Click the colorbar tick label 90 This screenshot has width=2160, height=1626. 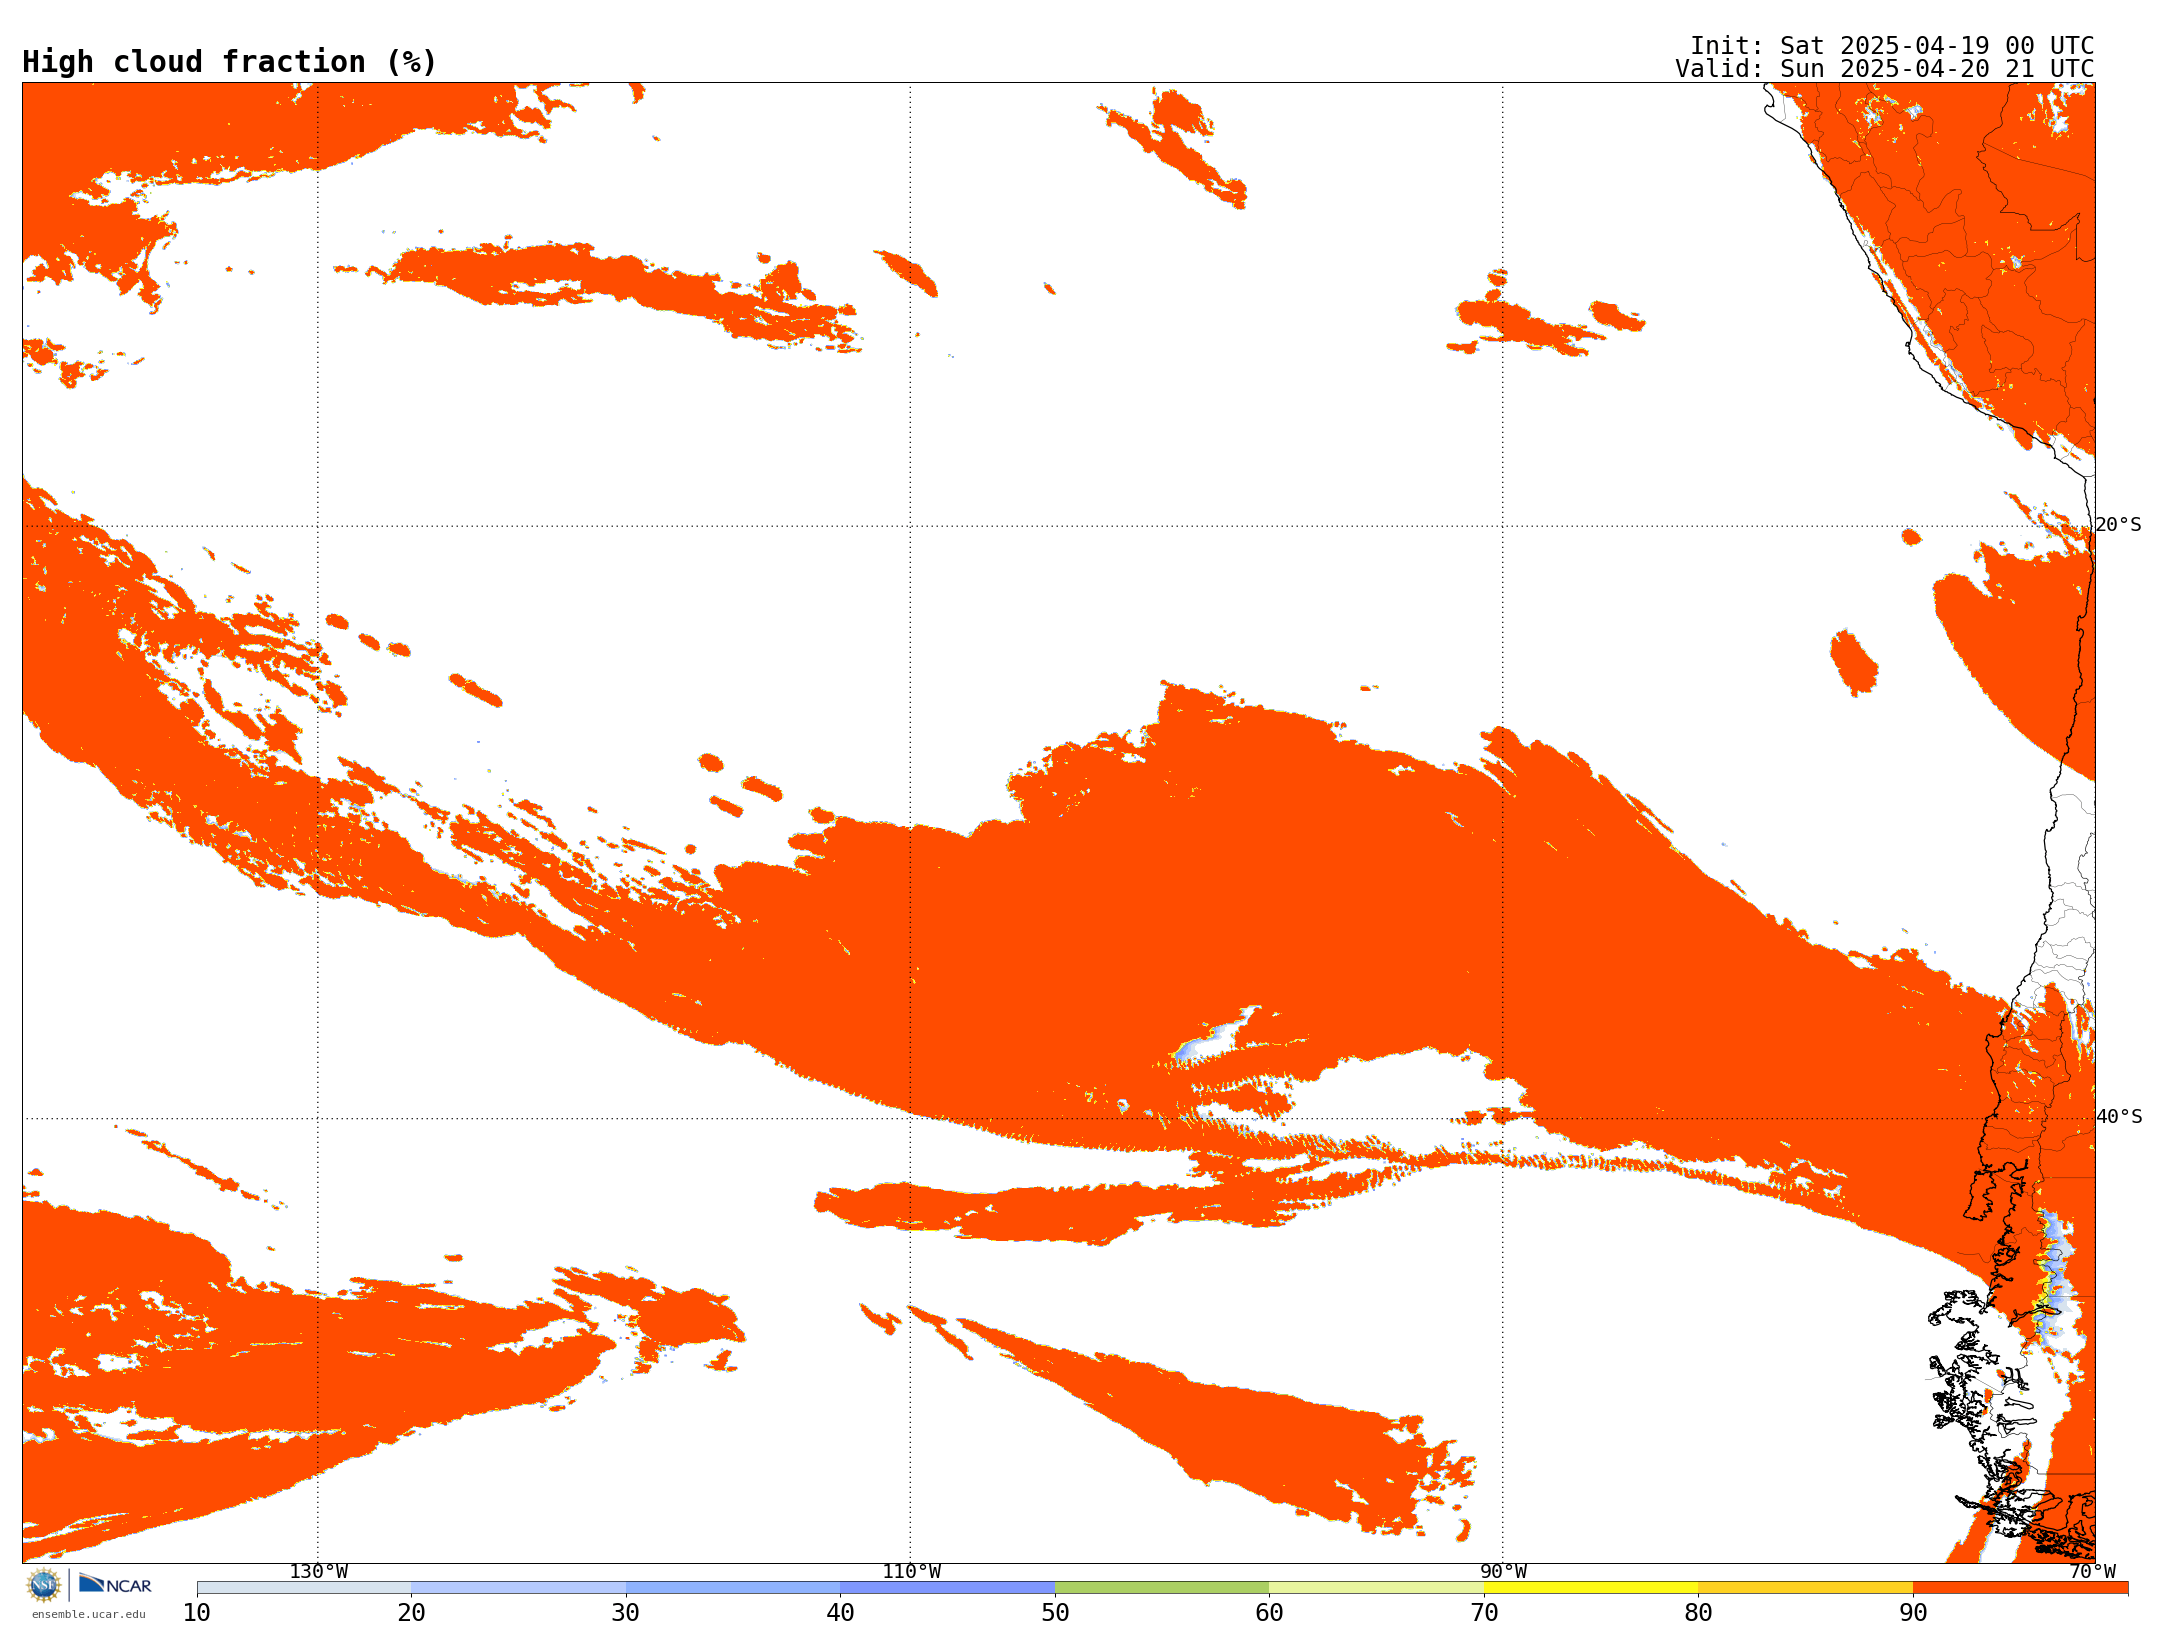coord(1913,1613)
